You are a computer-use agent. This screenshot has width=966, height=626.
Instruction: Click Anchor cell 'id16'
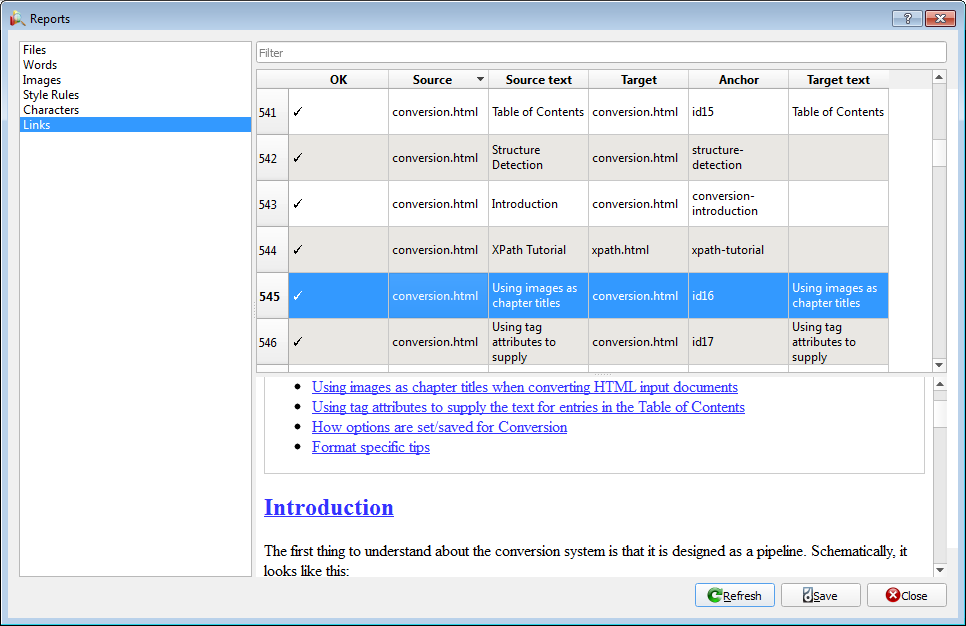(x=738, y=296)
